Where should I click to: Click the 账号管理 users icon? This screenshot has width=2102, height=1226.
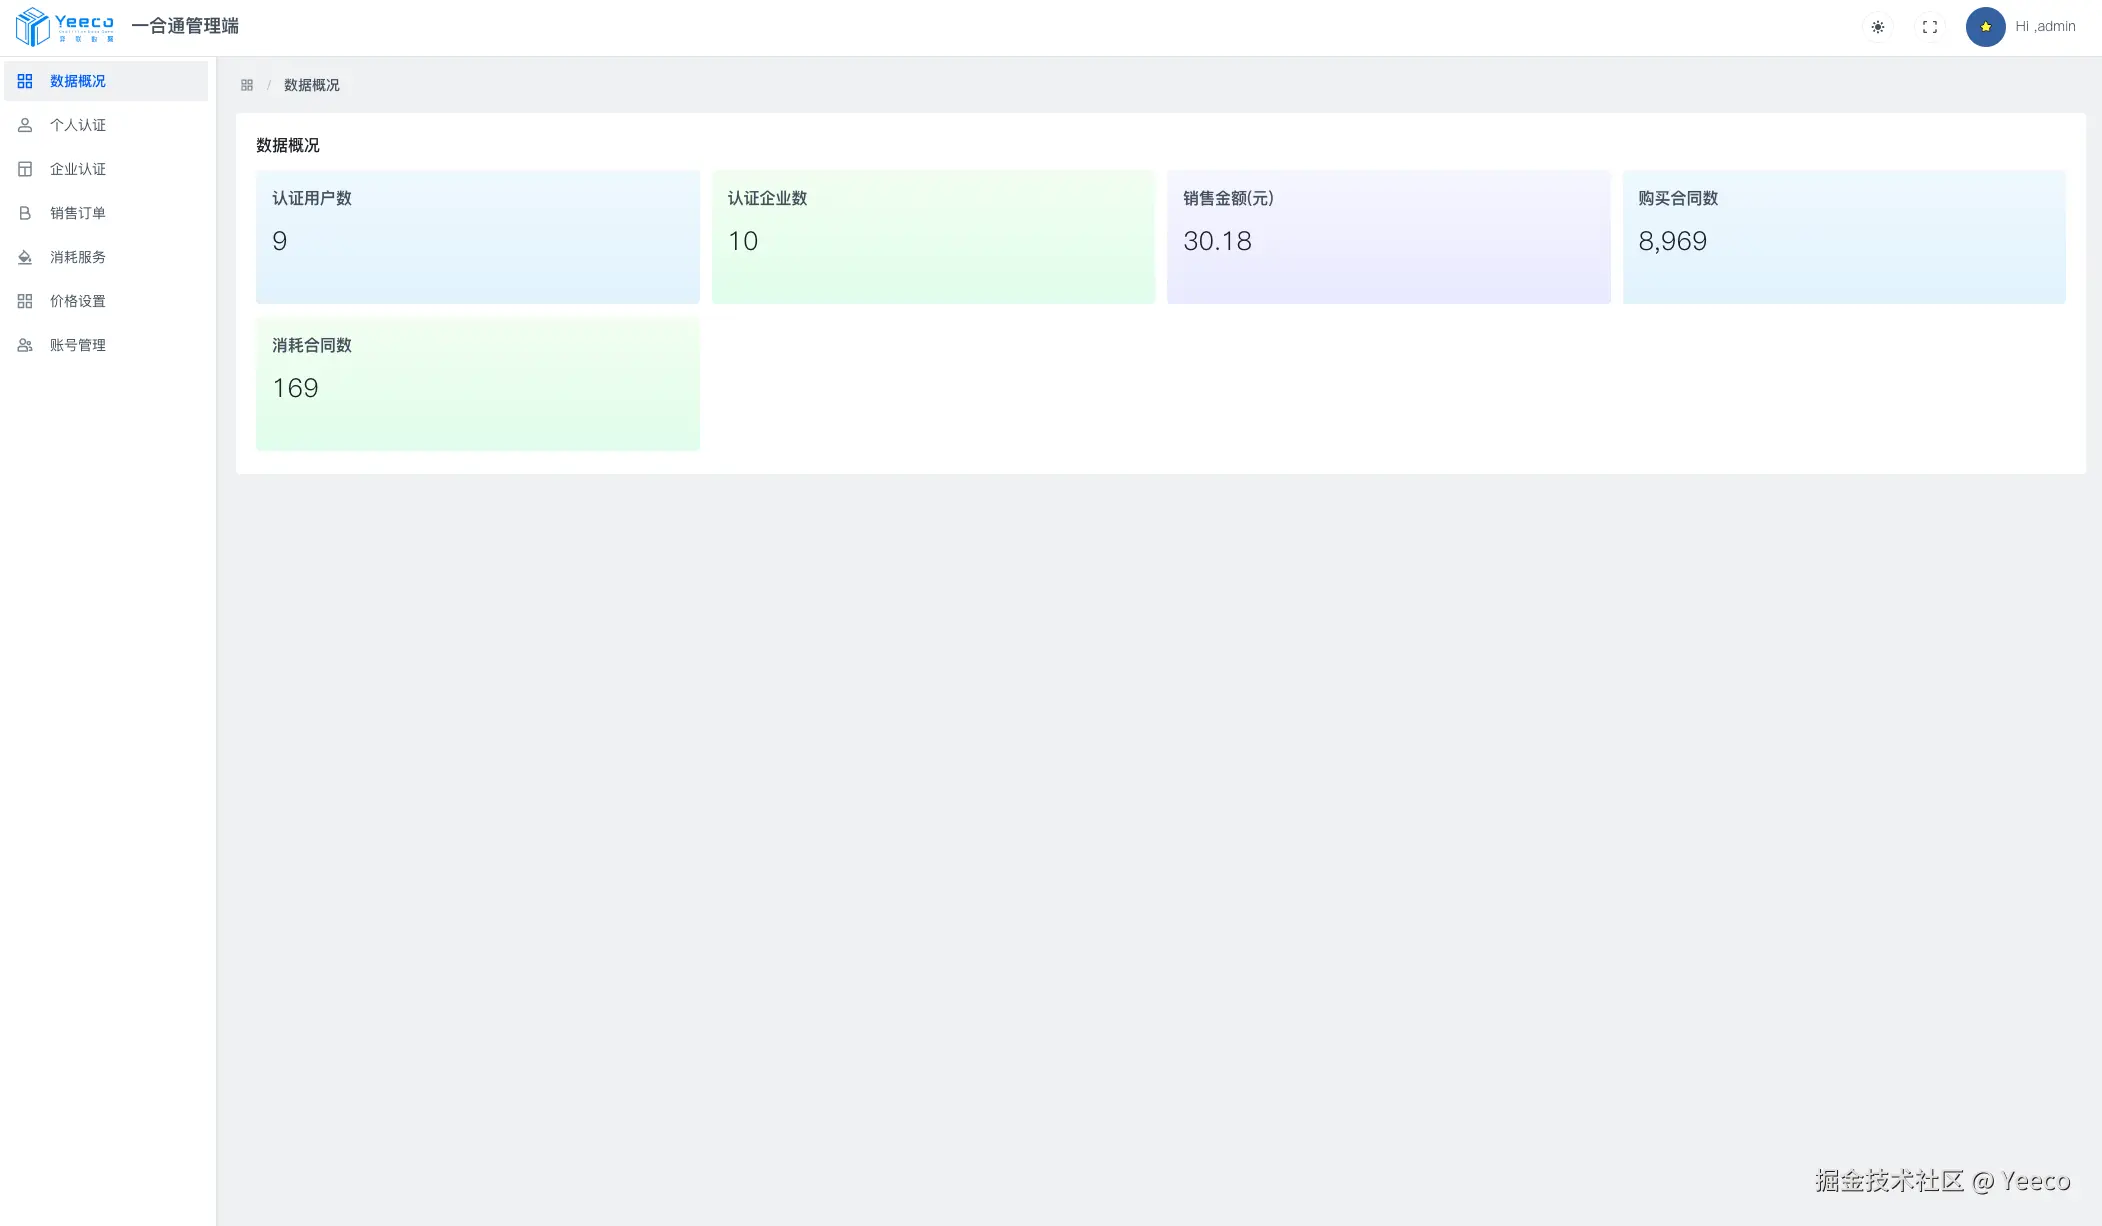pyautogui.click(x=25, y=345)
